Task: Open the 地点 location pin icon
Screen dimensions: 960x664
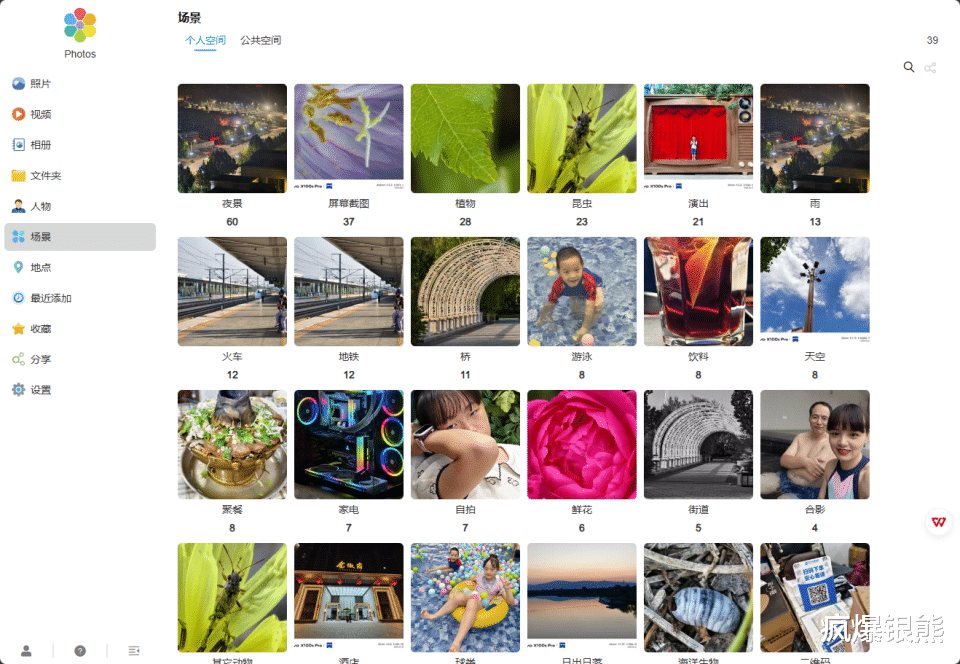Action: 18,267
